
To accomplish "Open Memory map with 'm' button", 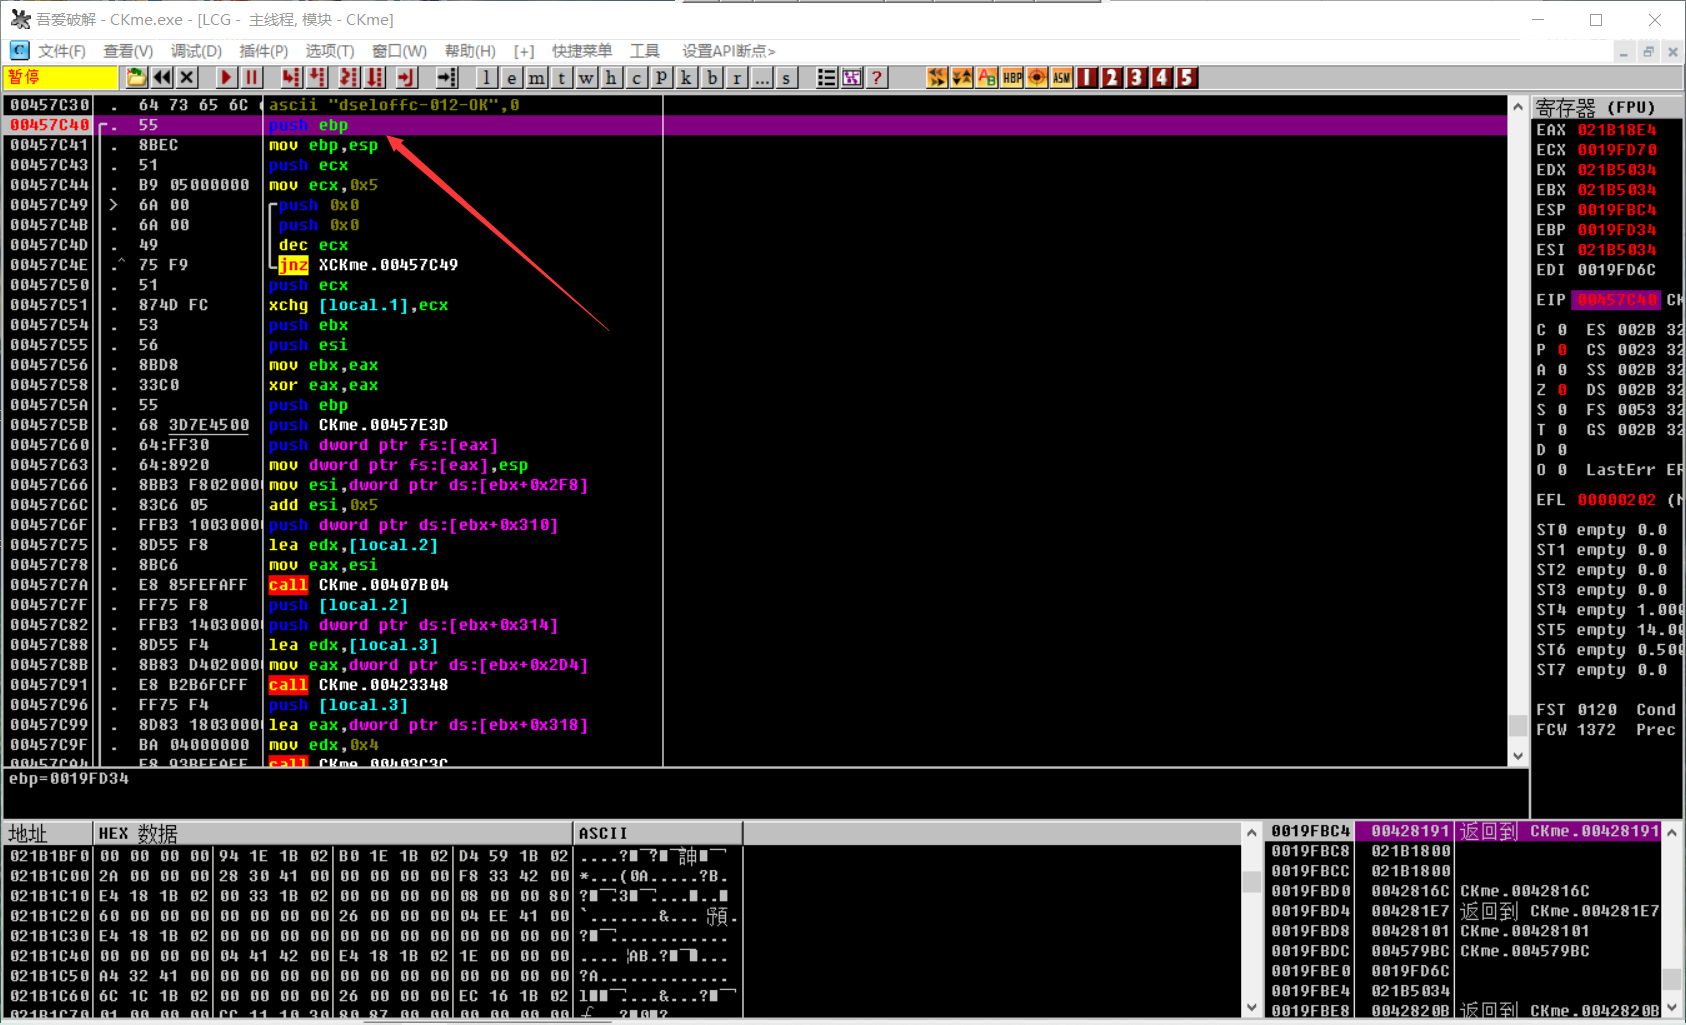I will 536,78.
